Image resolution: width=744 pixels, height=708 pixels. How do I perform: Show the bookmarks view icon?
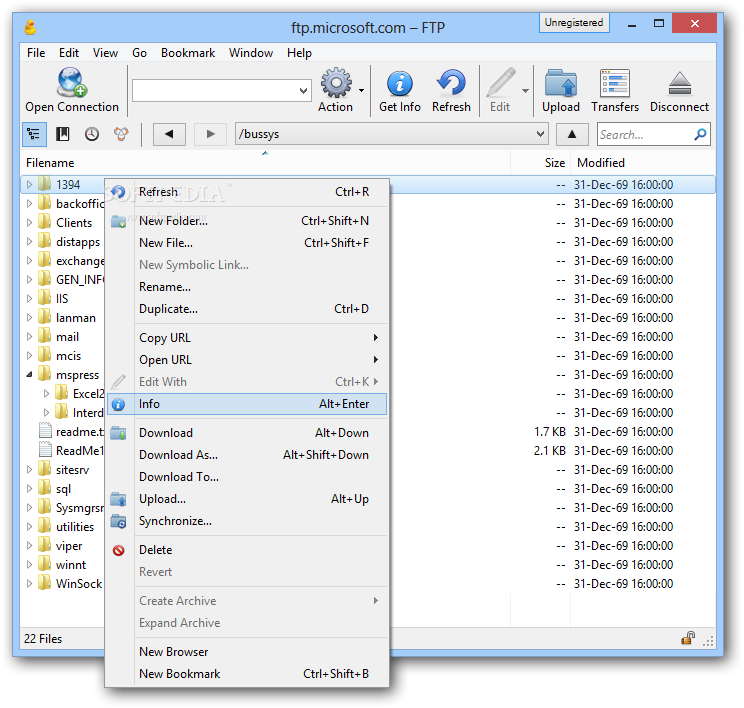(63, 134)
